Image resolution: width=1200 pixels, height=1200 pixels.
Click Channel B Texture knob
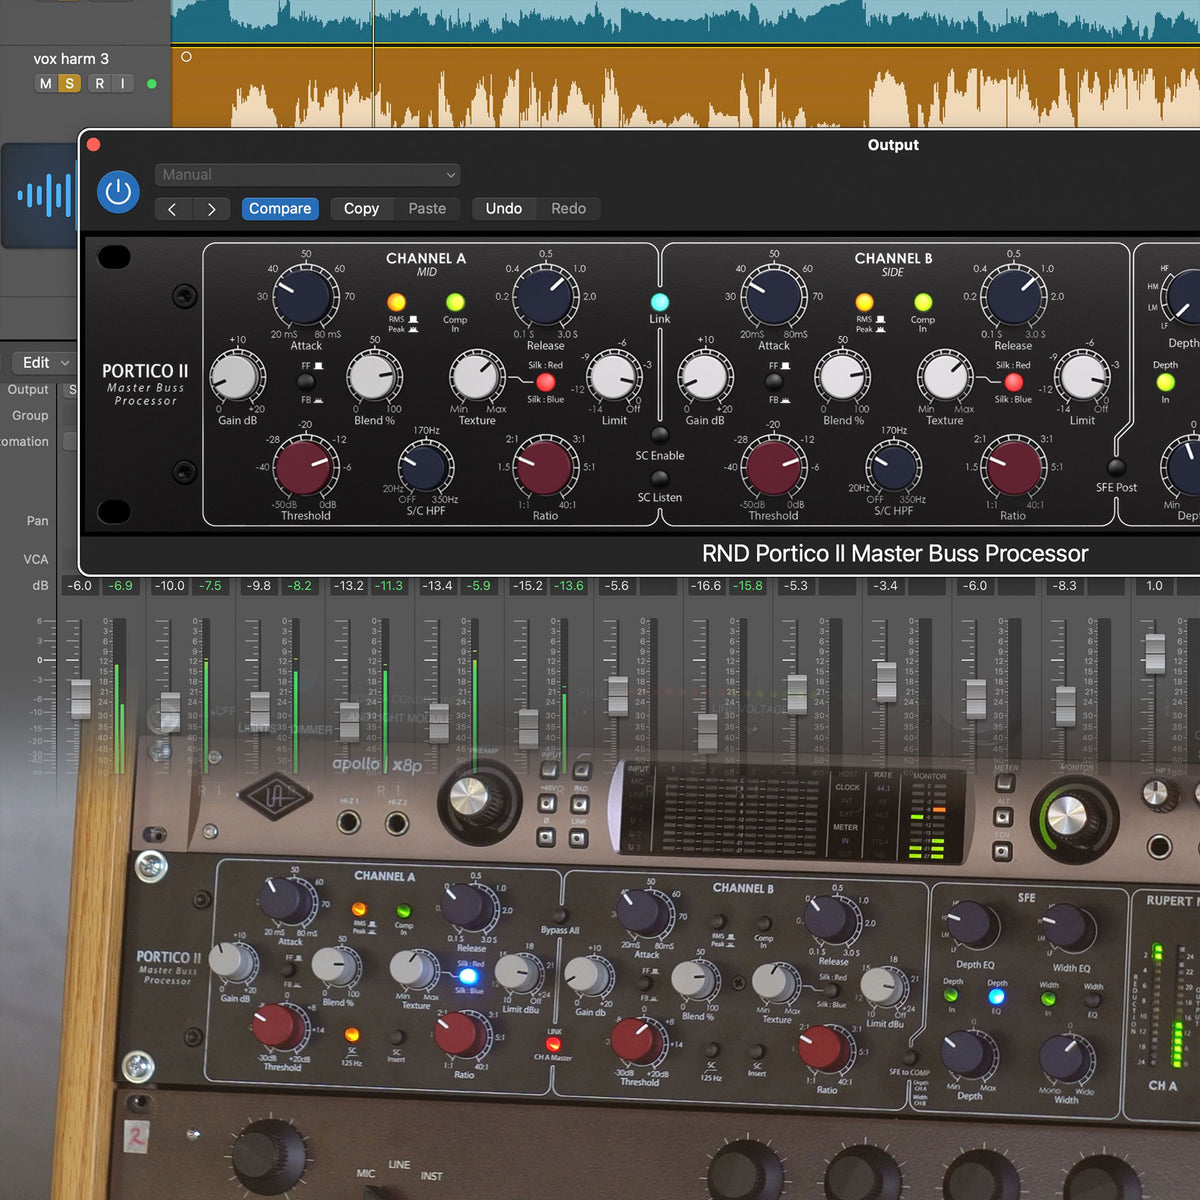[944, 377]
